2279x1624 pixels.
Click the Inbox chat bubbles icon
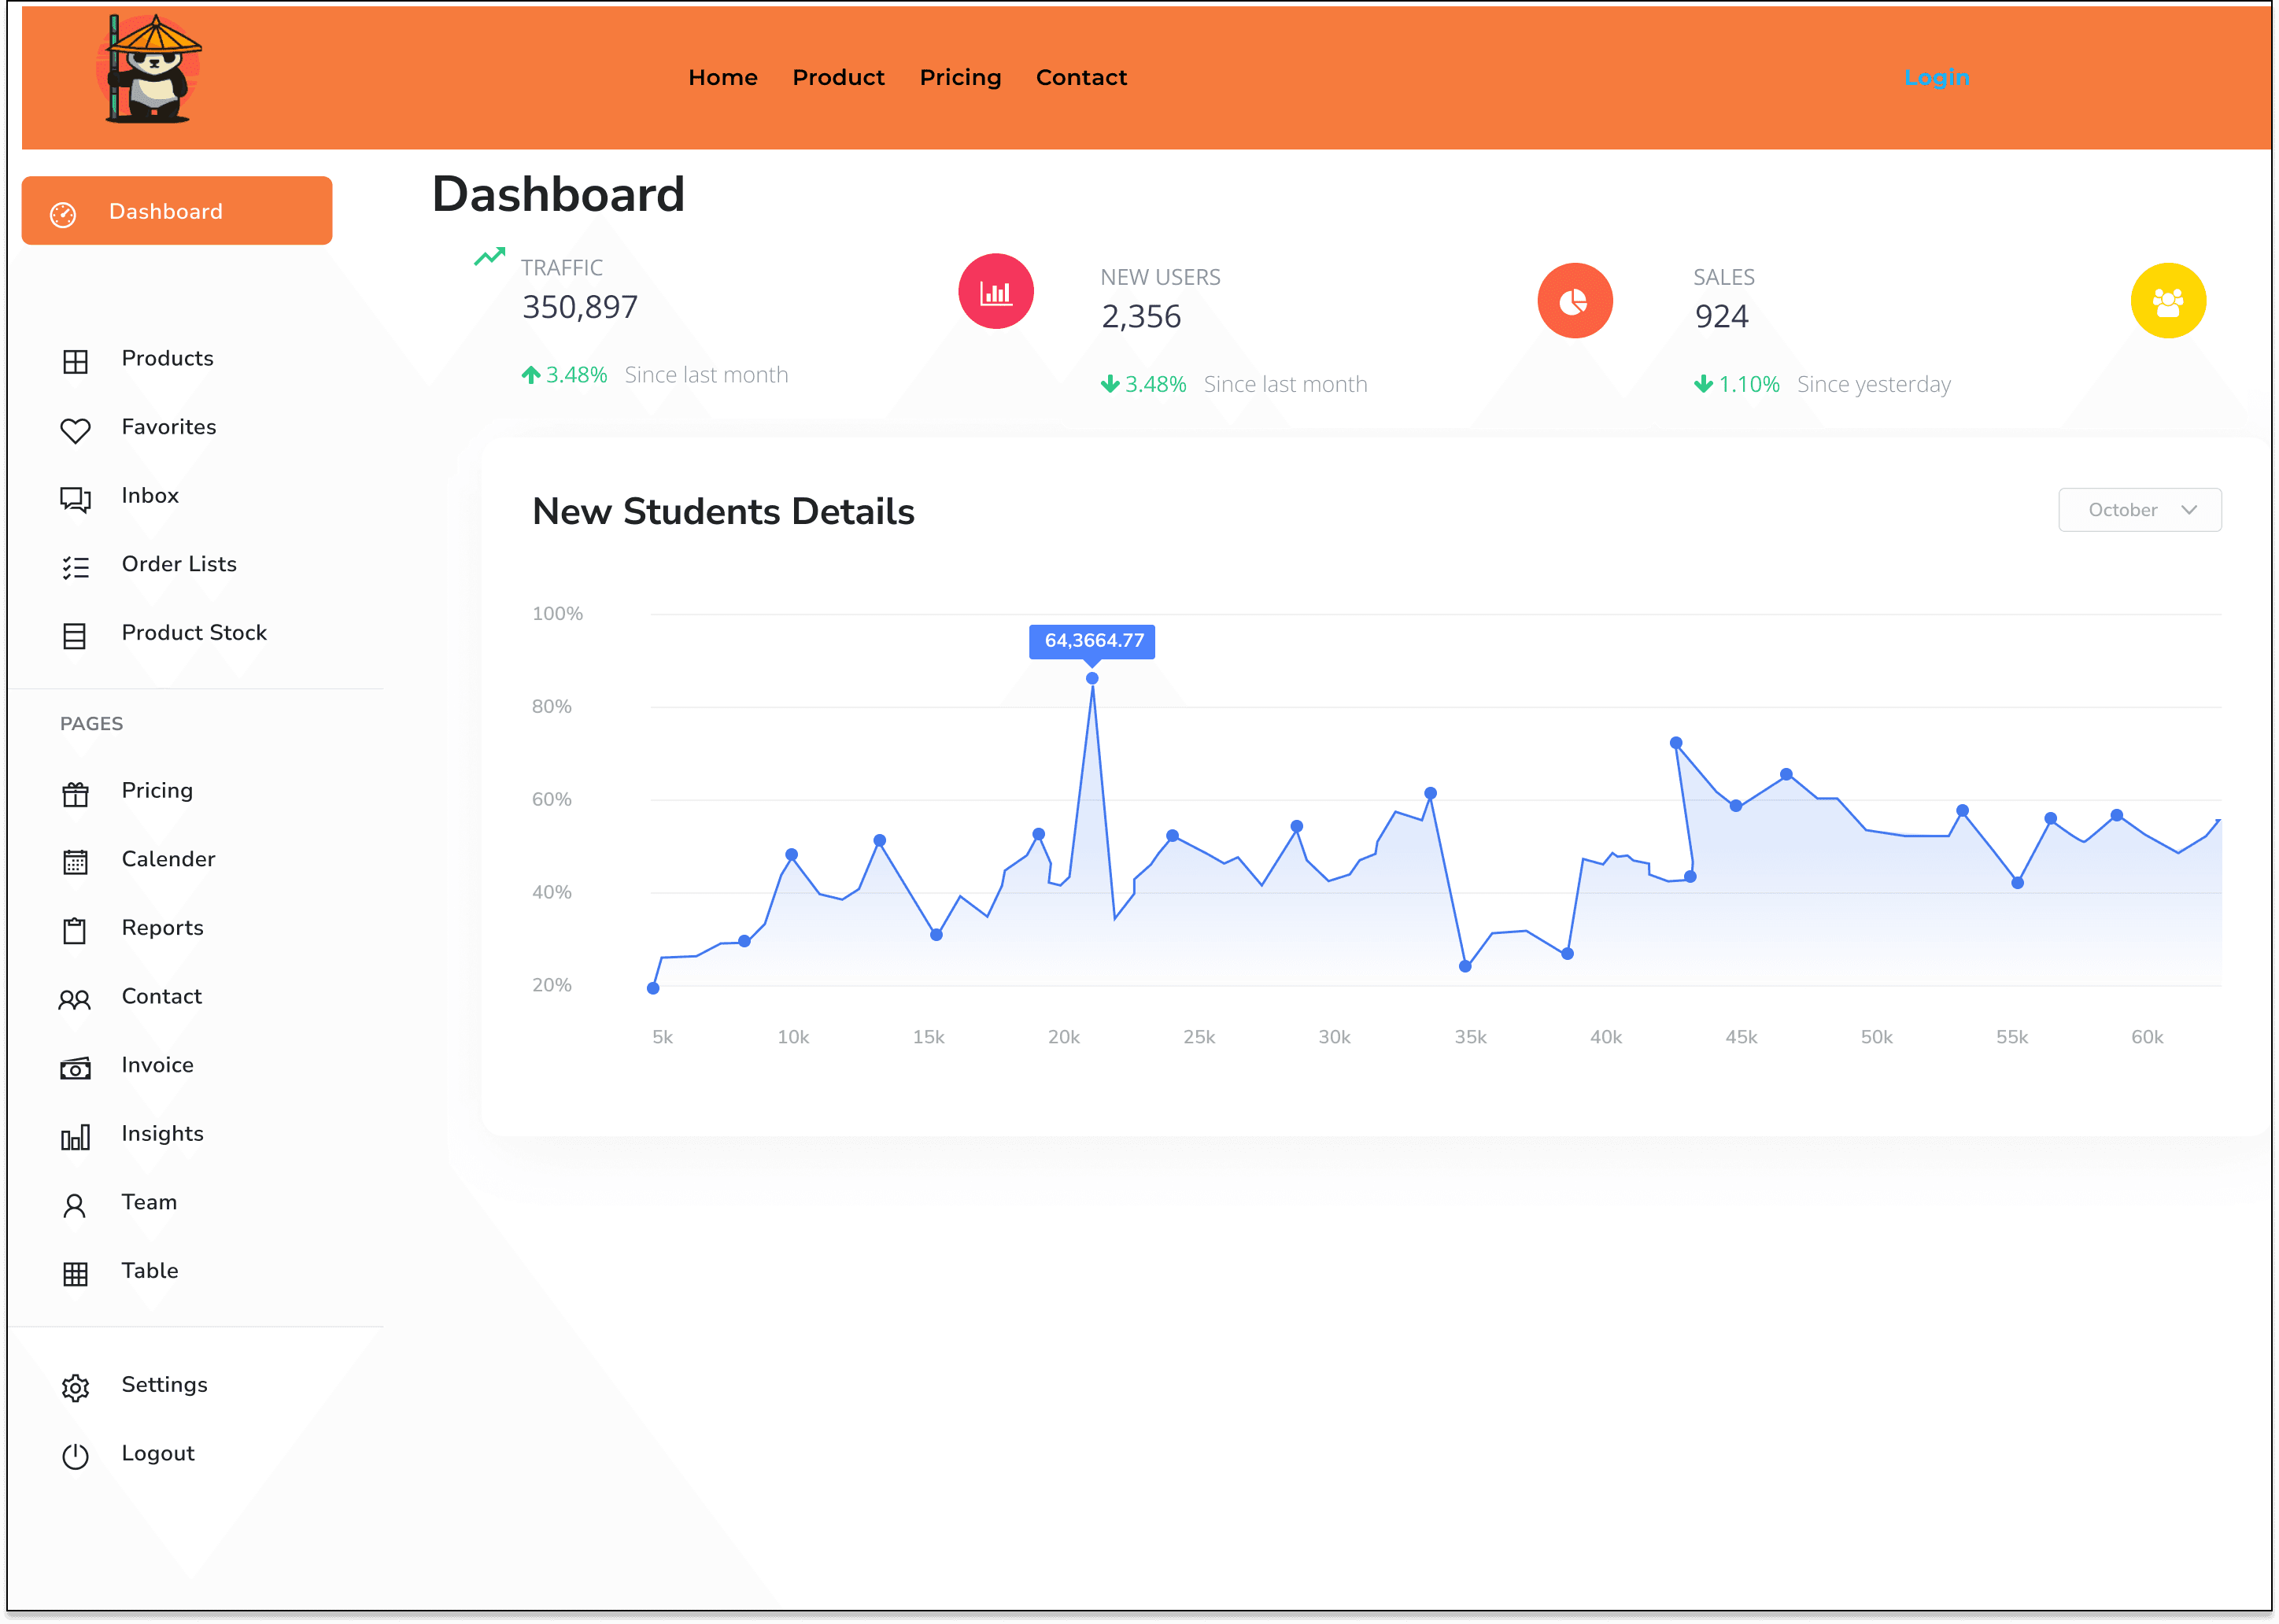click(x=75, y=498)
